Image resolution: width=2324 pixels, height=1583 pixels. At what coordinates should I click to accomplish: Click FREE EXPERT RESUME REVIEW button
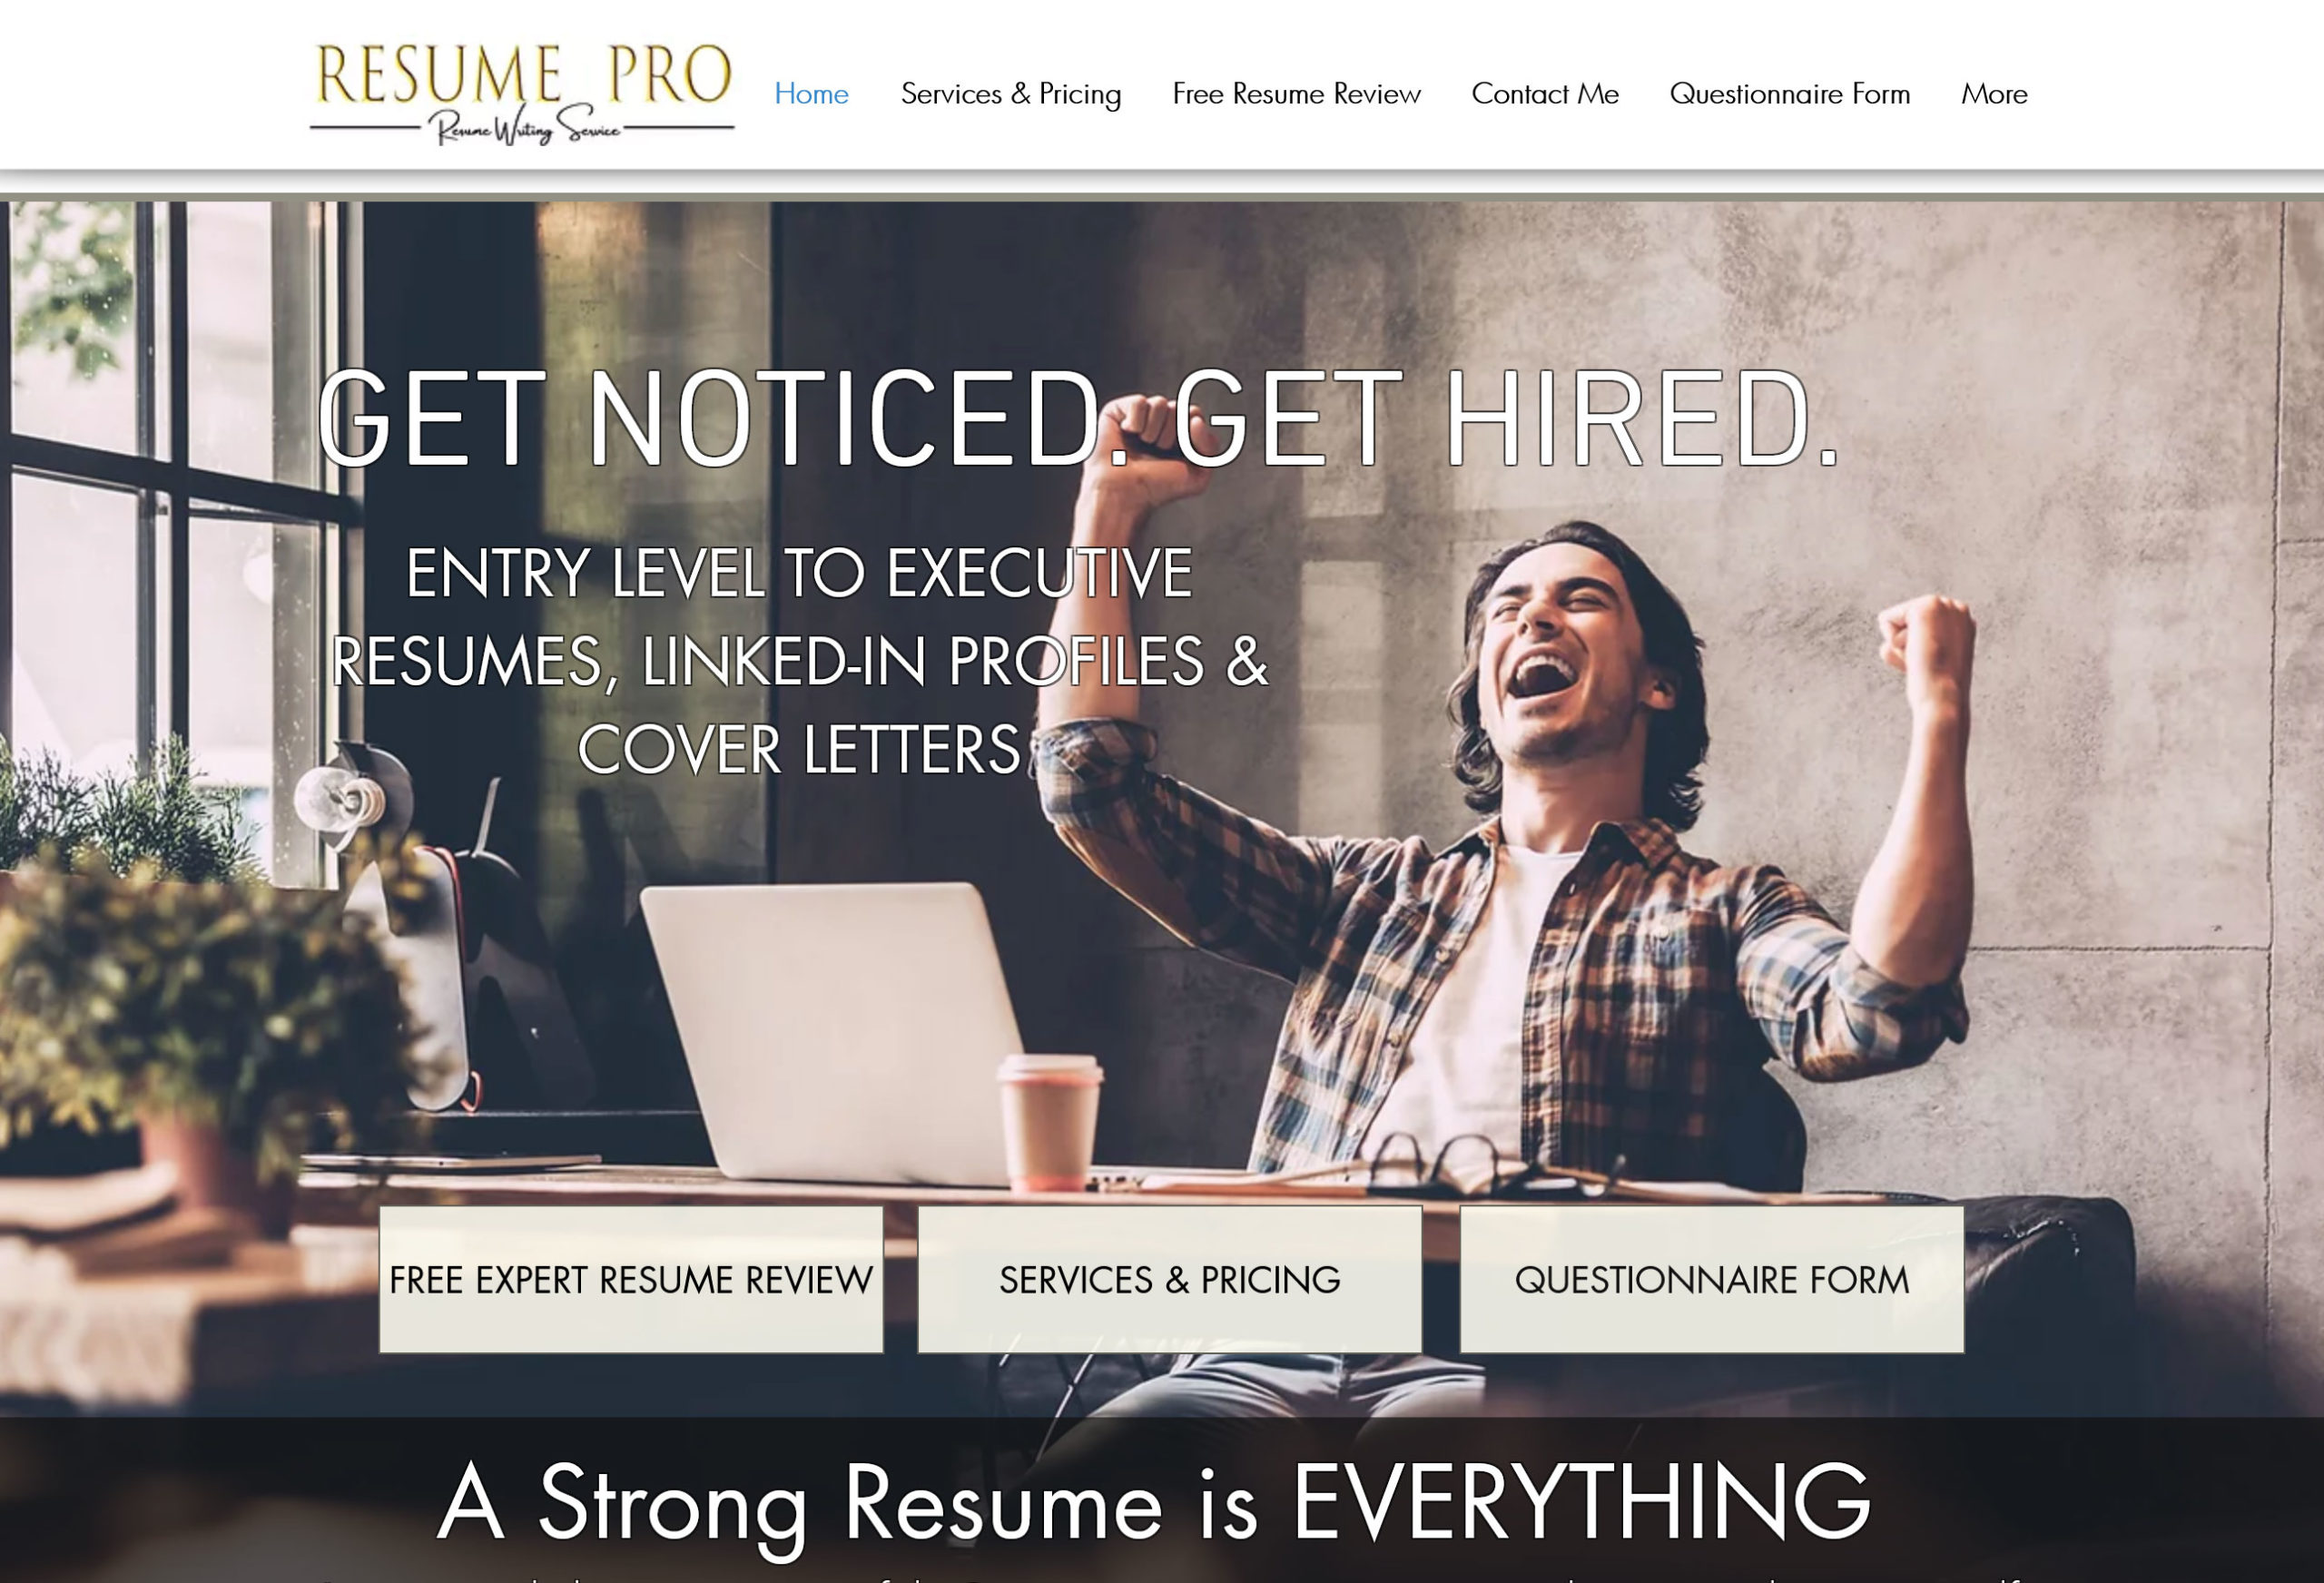coord(630,1278)
